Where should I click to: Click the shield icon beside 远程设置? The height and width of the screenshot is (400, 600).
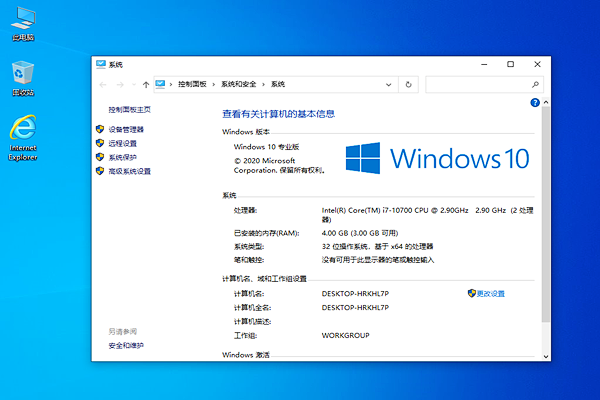pos(100,143)
